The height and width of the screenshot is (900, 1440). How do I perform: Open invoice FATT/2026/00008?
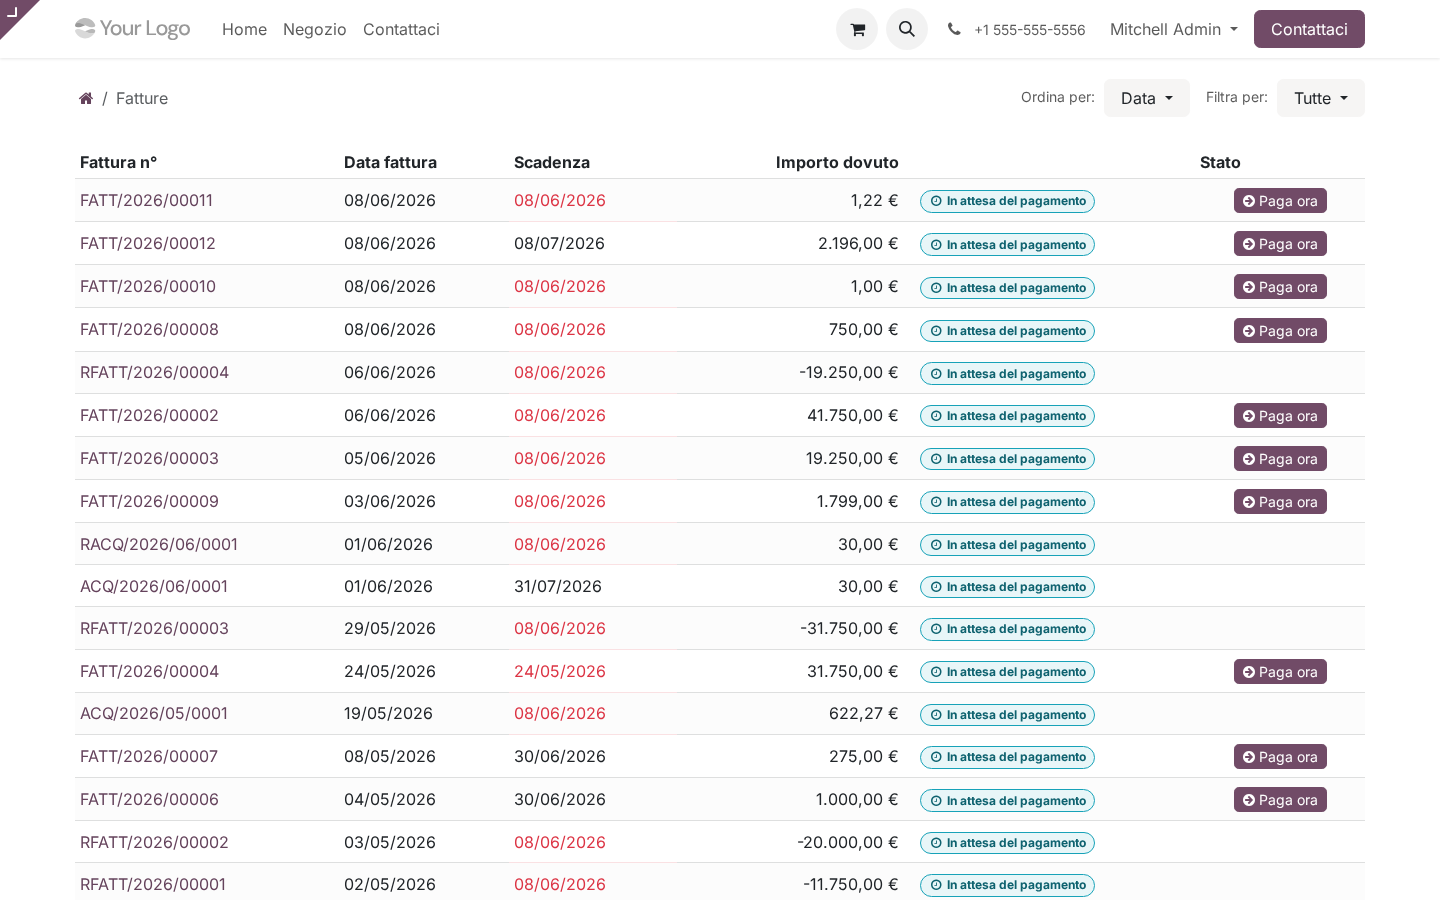(149, 329)
